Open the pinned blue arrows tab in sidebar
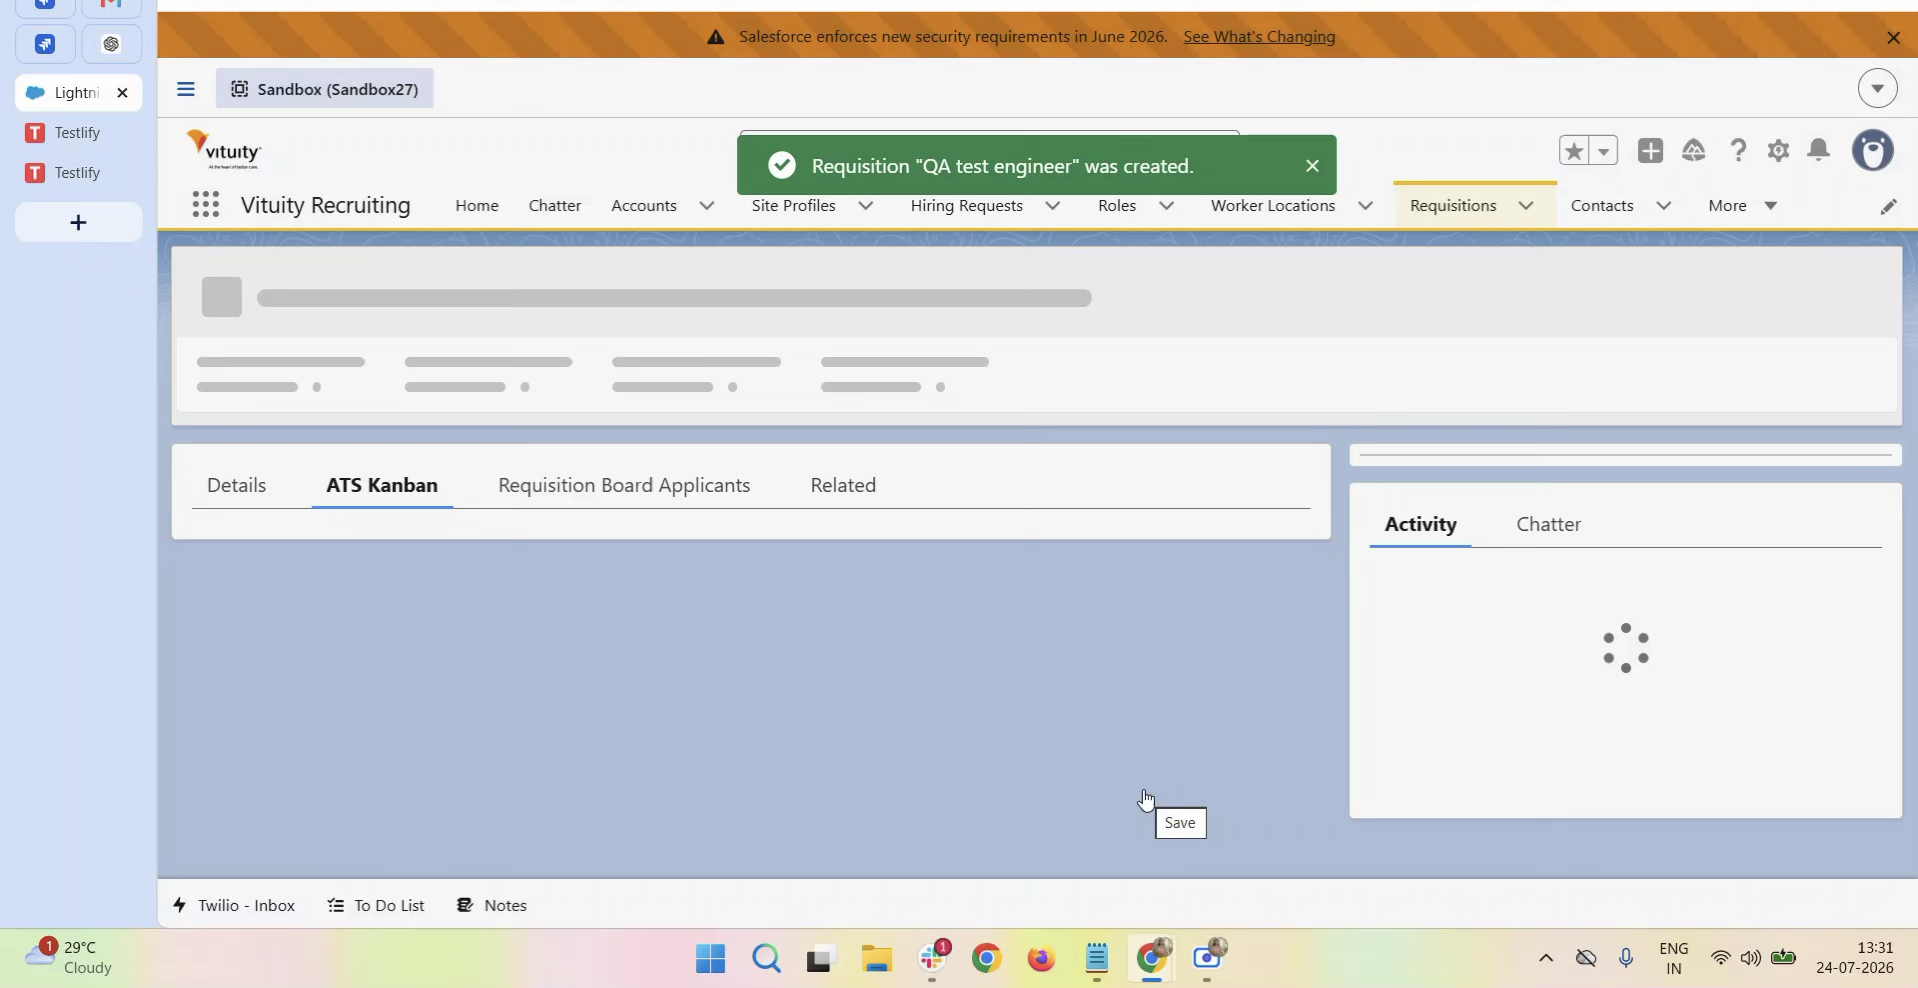 tap(44, 44)
